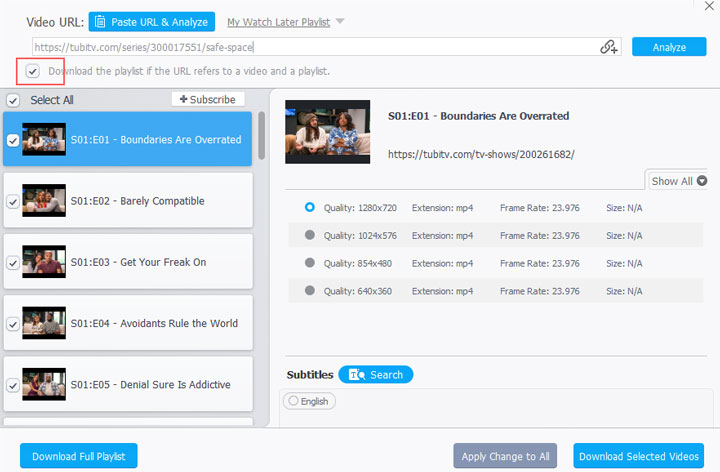Click Apply Change to All button
The image size is (720, 472).
(x=505, y=456)
